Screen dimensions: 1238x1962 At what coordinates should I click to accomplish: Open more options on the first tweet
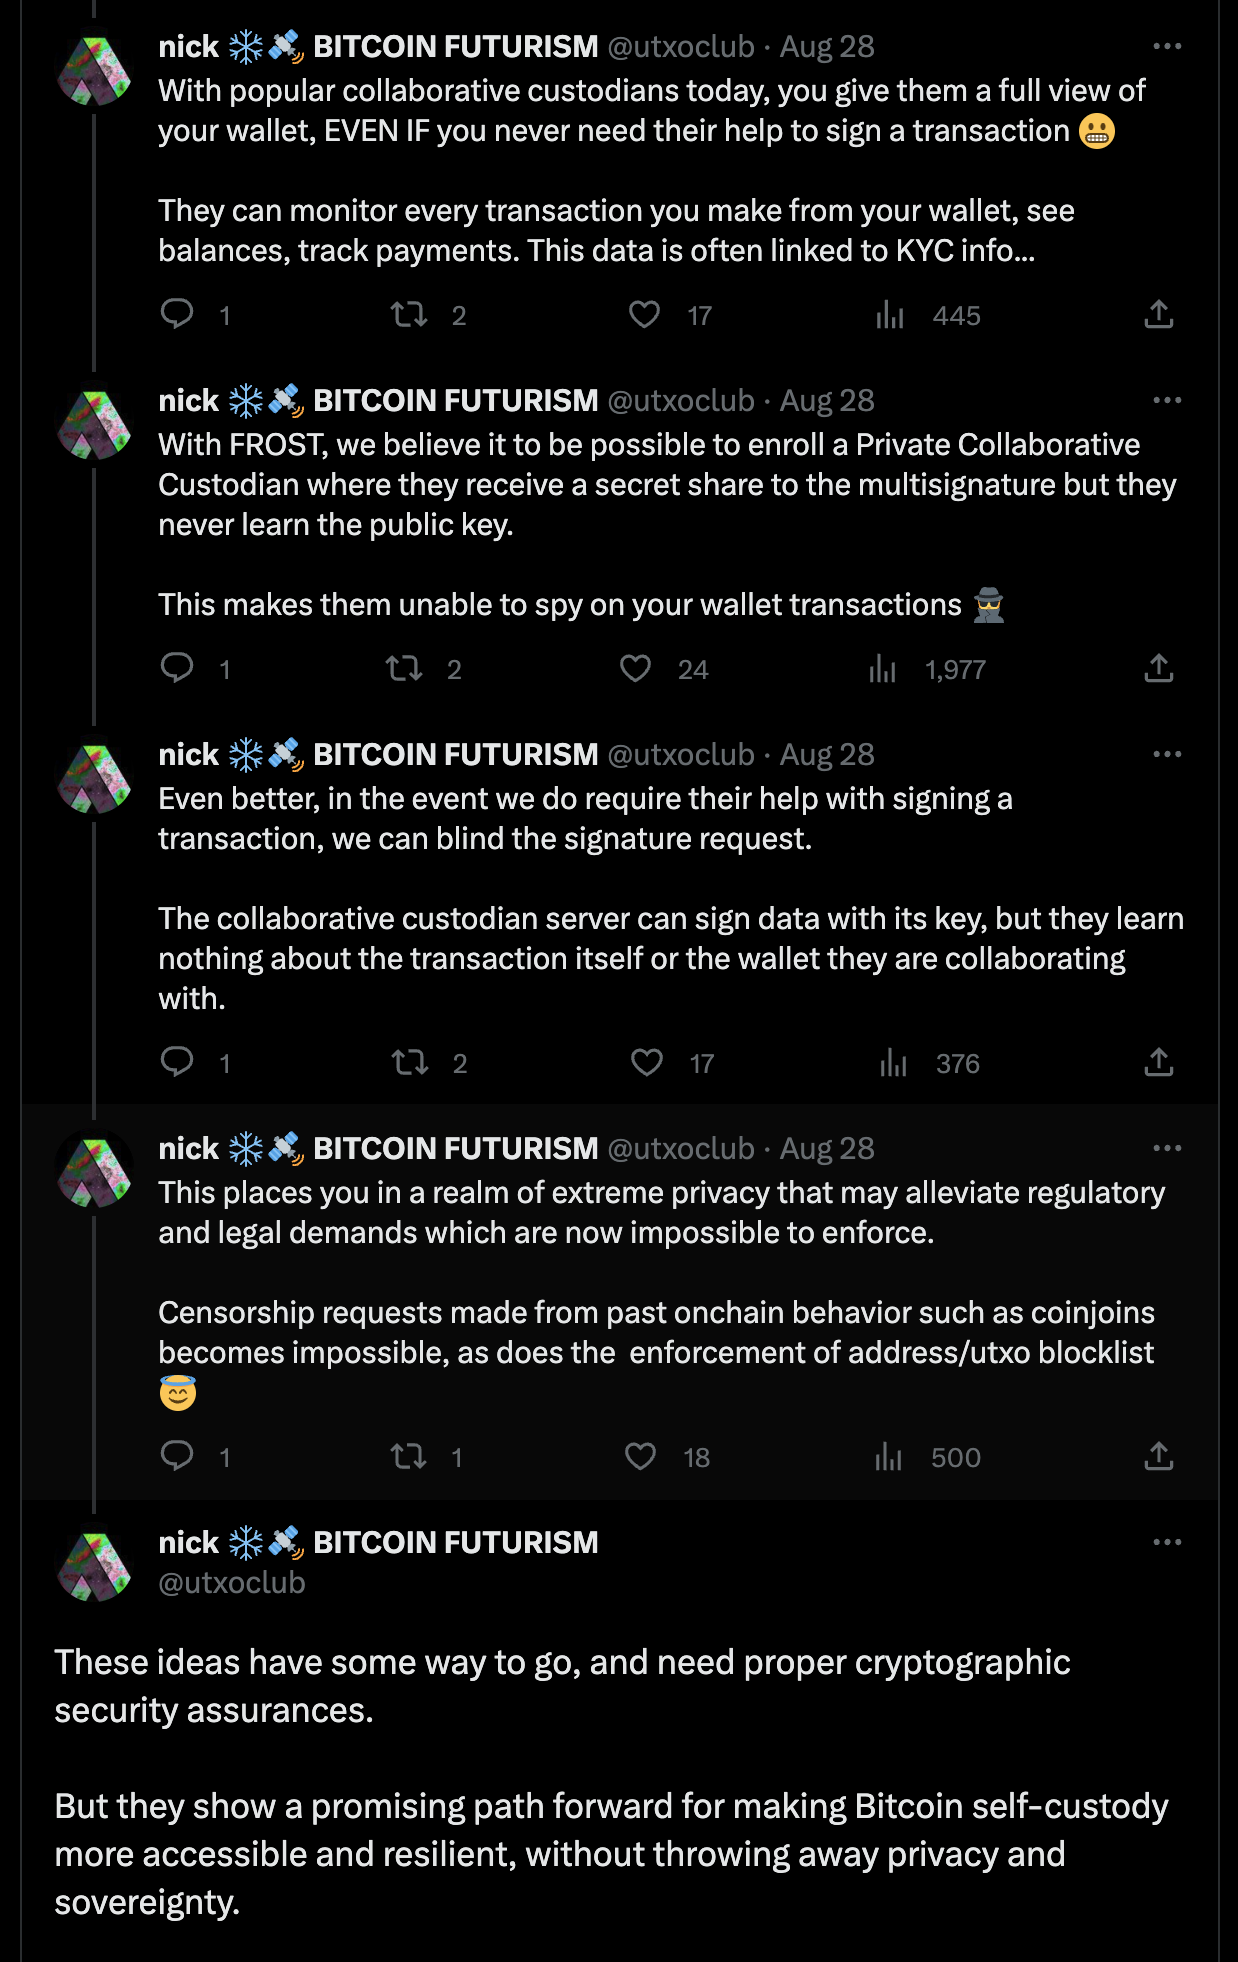[1167, 46]
